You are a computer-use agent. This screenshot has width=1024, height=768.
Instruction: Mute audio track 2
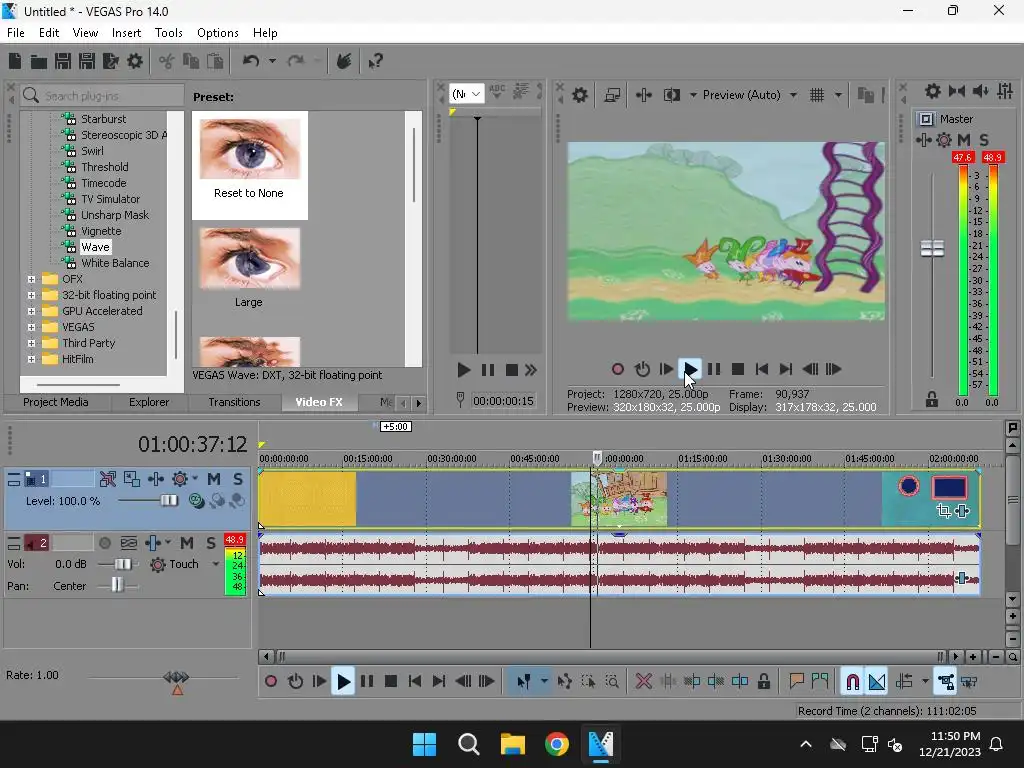pos(187,543)
